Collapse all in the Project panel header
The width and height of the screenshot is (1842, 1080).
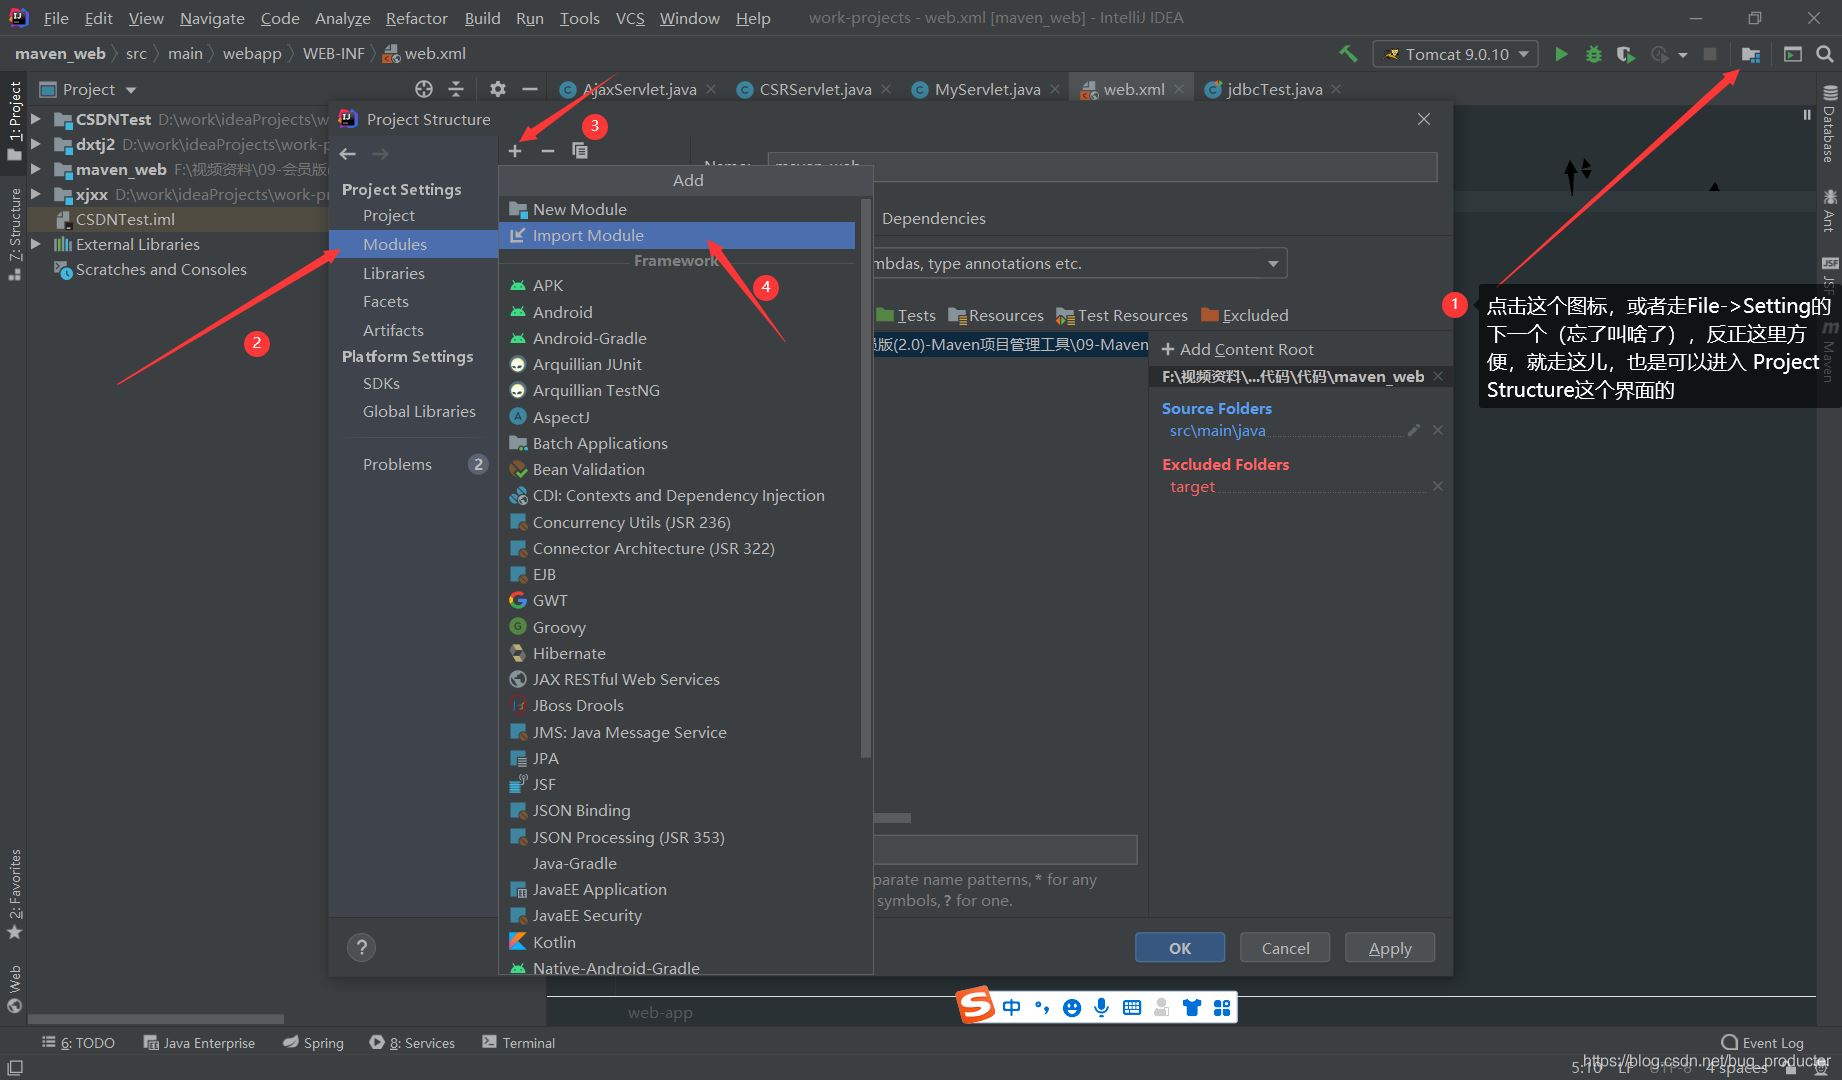456,89
